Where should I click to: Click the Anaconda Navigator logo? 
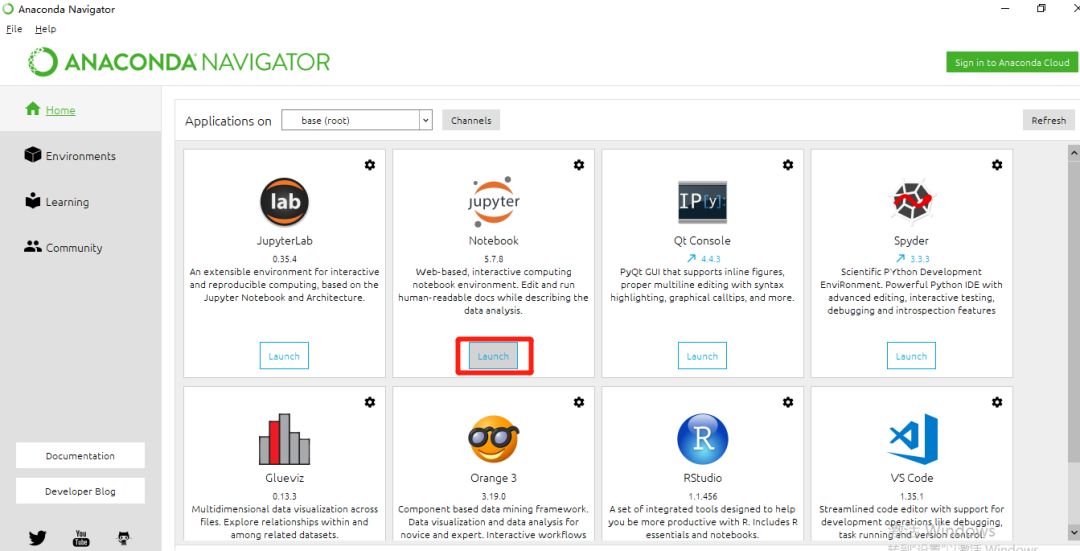tap(179, 62)
